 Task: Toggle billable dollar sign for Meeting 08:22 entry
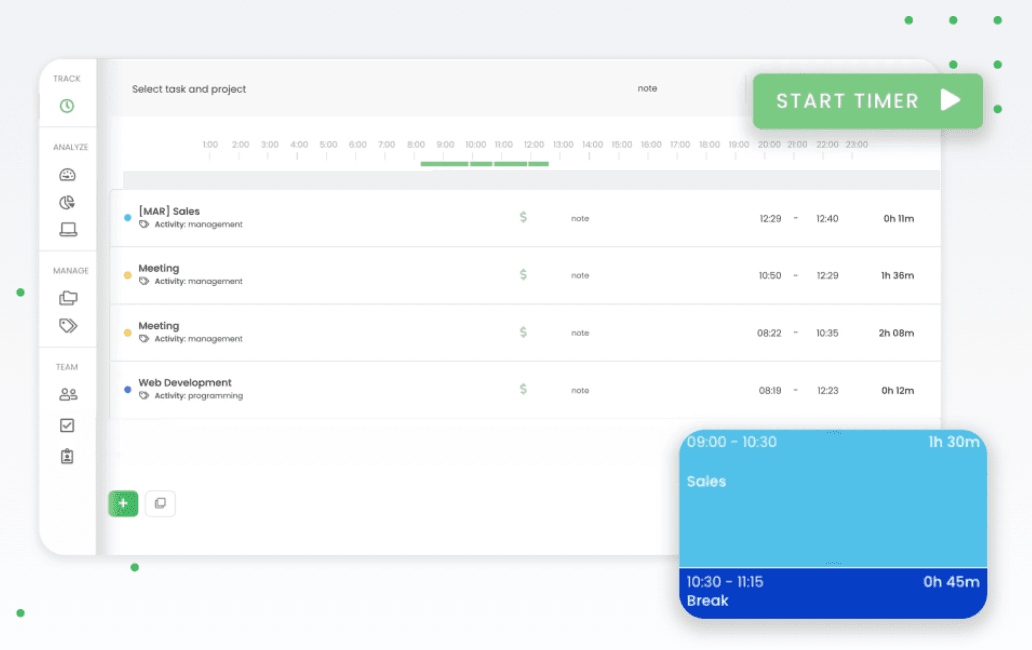pyautogui.click(x=523, y=332)
